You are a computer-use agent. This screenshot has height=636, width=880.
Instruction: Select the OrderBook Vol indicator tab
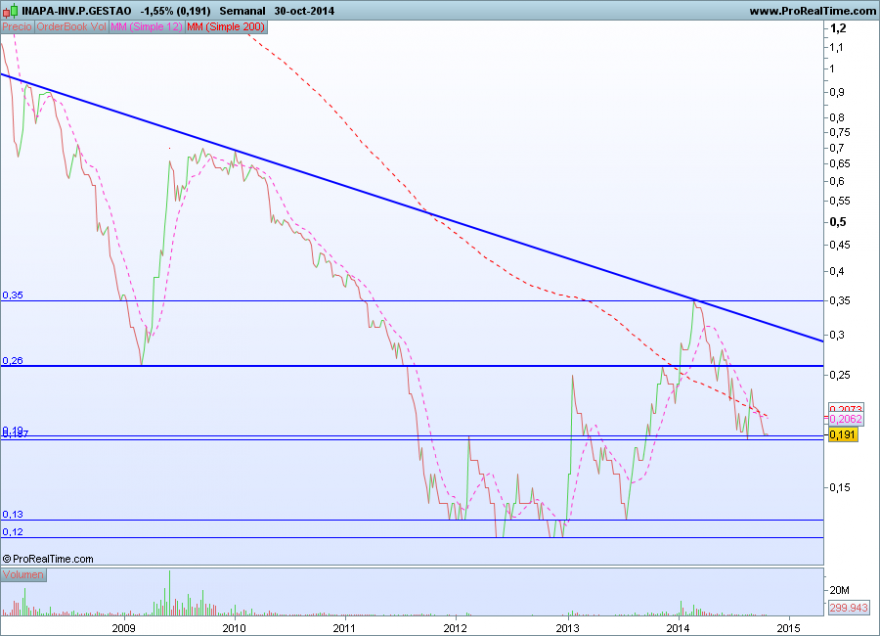(x=71, y=27)
